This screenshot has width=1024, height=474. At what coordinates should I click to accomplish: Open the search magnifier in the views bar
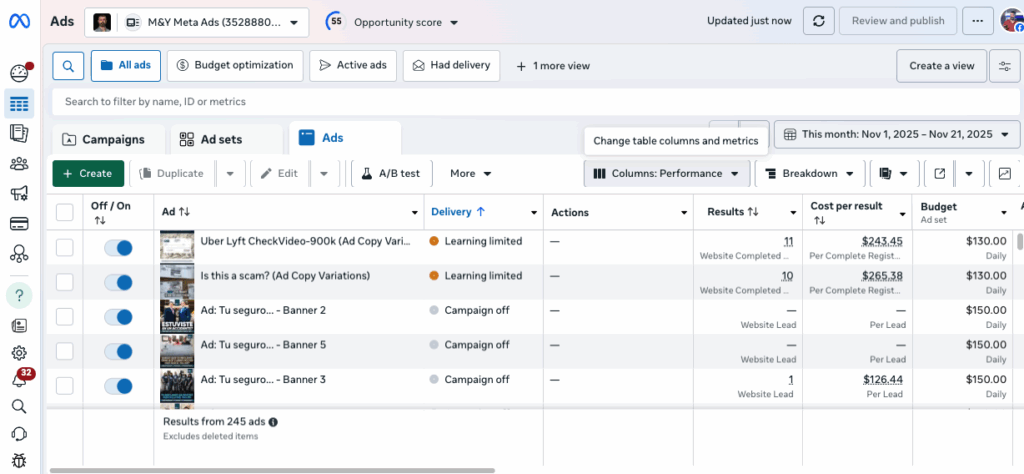click(67, 66)
